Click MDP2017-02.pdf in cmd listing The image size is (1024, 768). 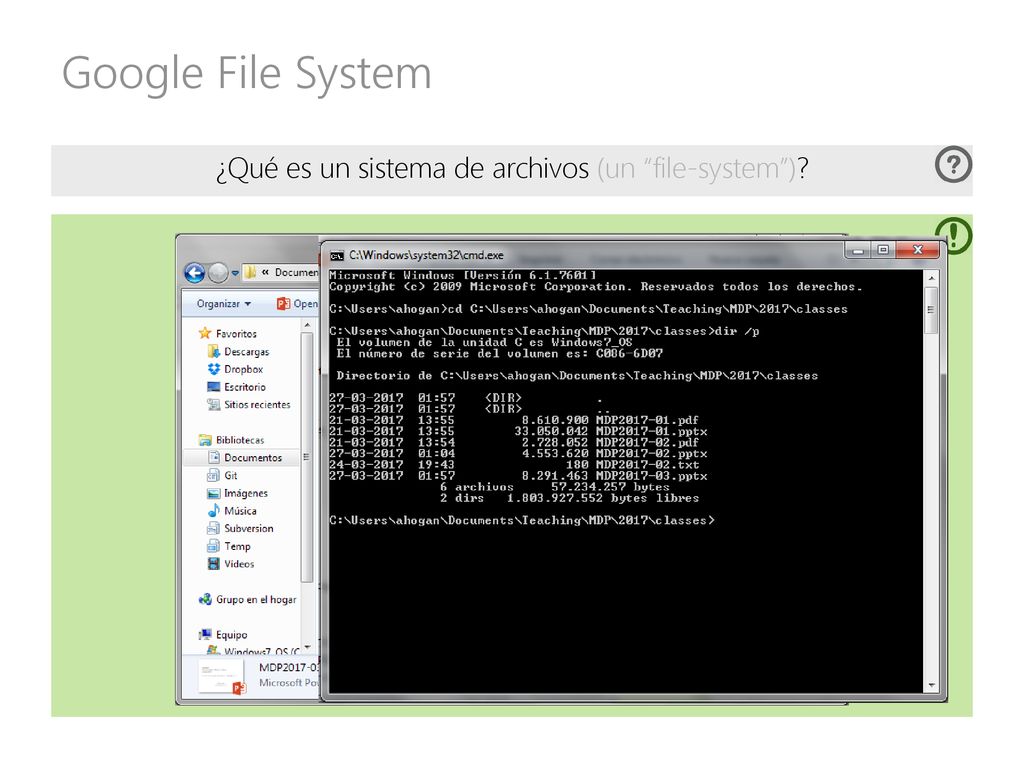pyautogui.click(x=647, y=442)
